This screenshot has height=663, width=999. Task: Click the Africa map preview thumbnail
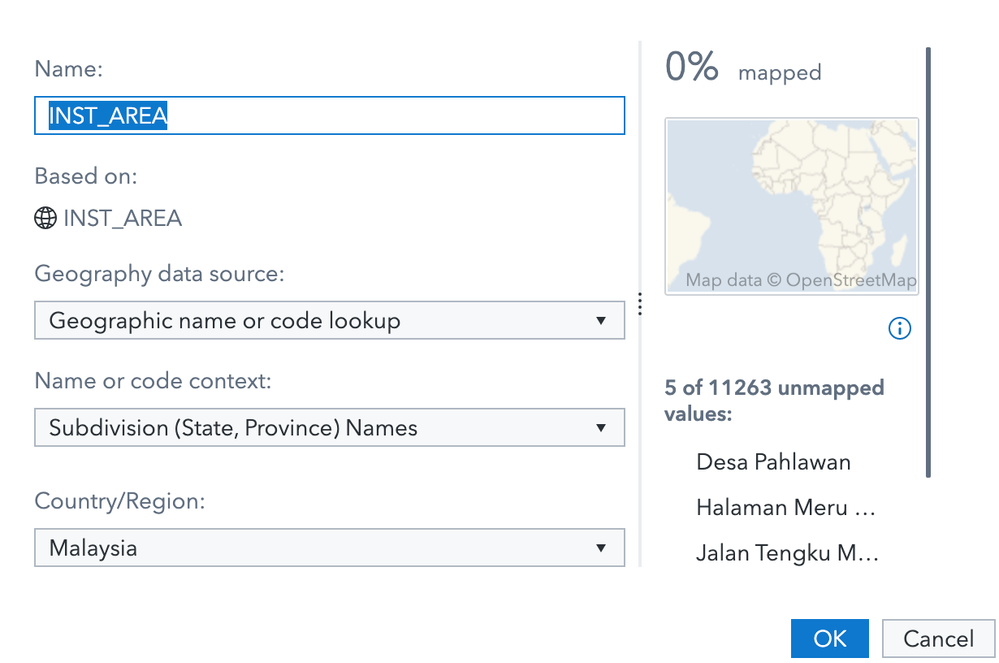[791, 206]
